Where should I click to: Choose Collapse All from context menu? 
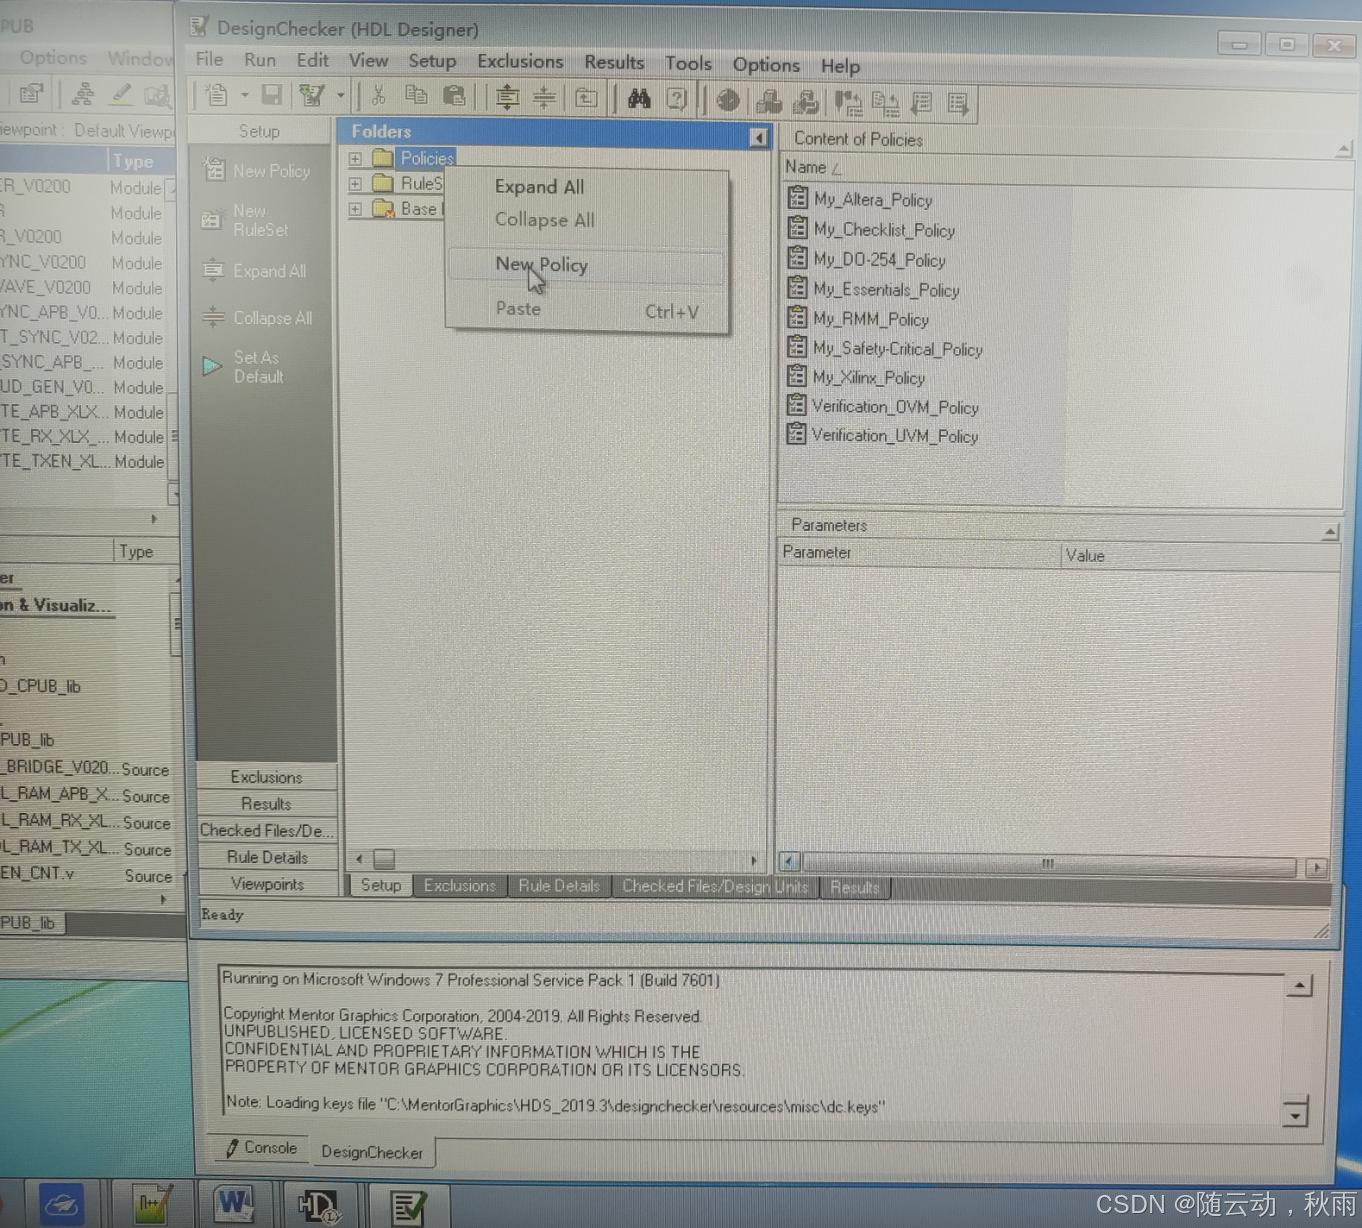tap(544, 220)
